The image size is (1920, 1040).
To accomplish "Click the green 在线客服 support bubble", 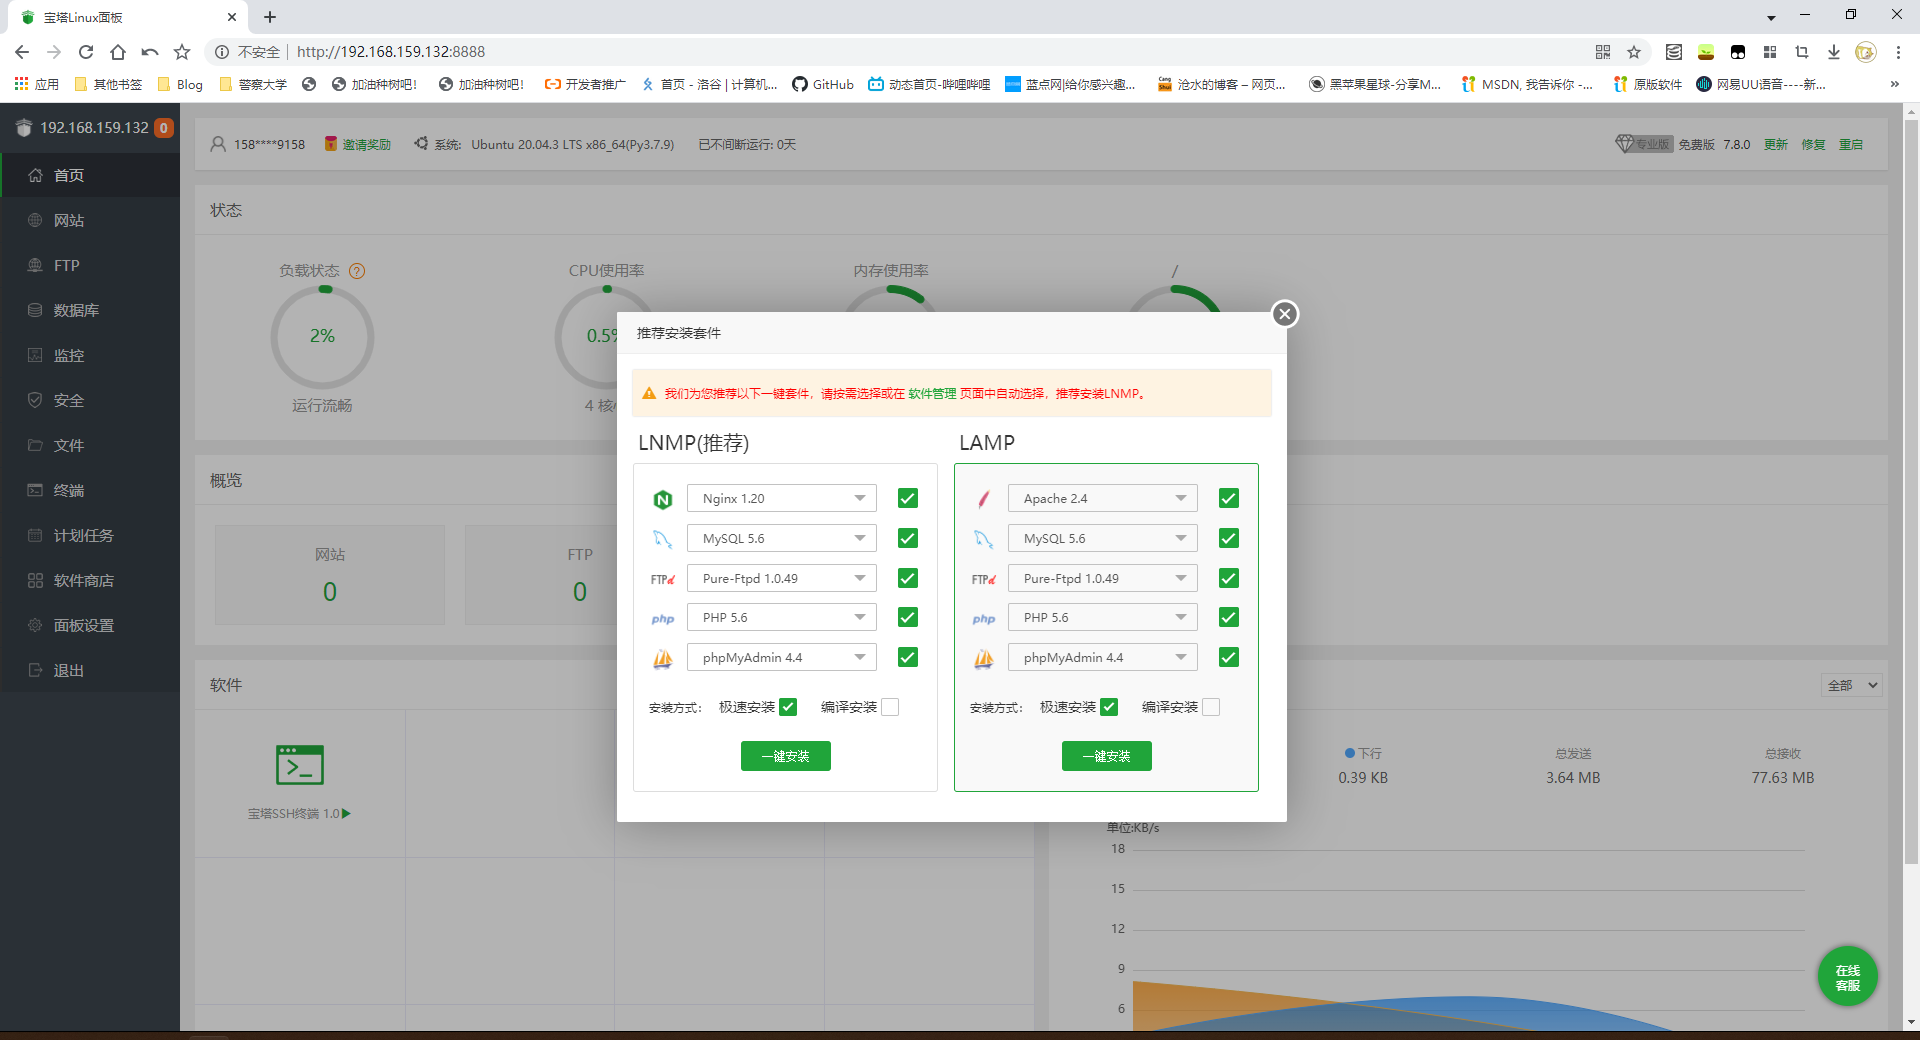I will 1847,976.
